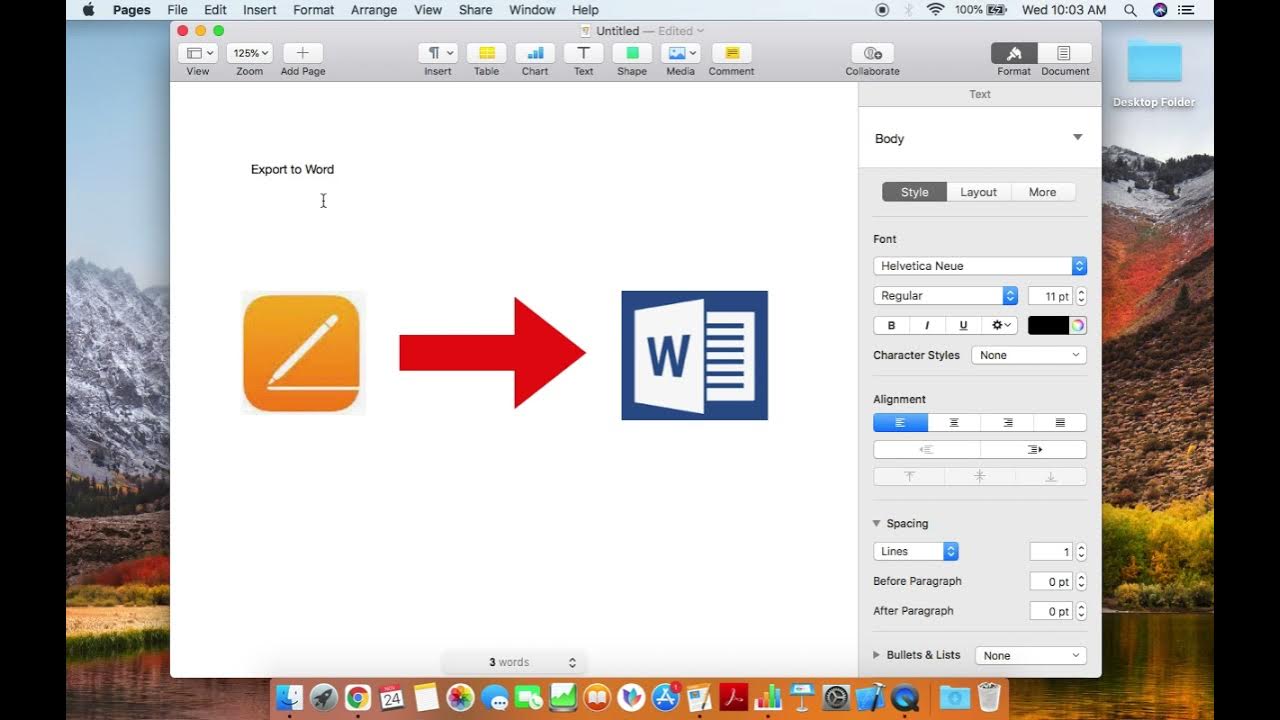Open the Zoom 125% dropdown
This screenshot has height=720, width=1280.
point(250,53)
